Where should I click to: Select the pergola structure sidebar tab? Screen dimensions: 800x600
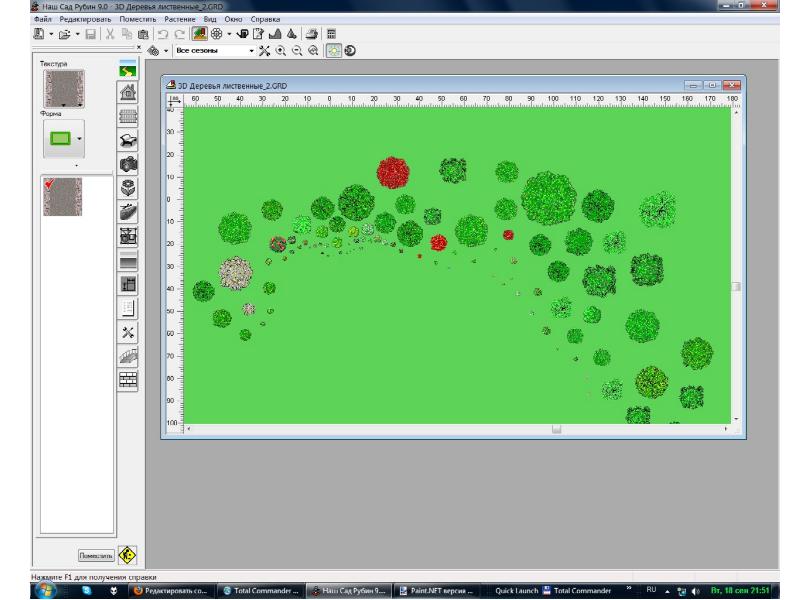[x=128, y=236]
